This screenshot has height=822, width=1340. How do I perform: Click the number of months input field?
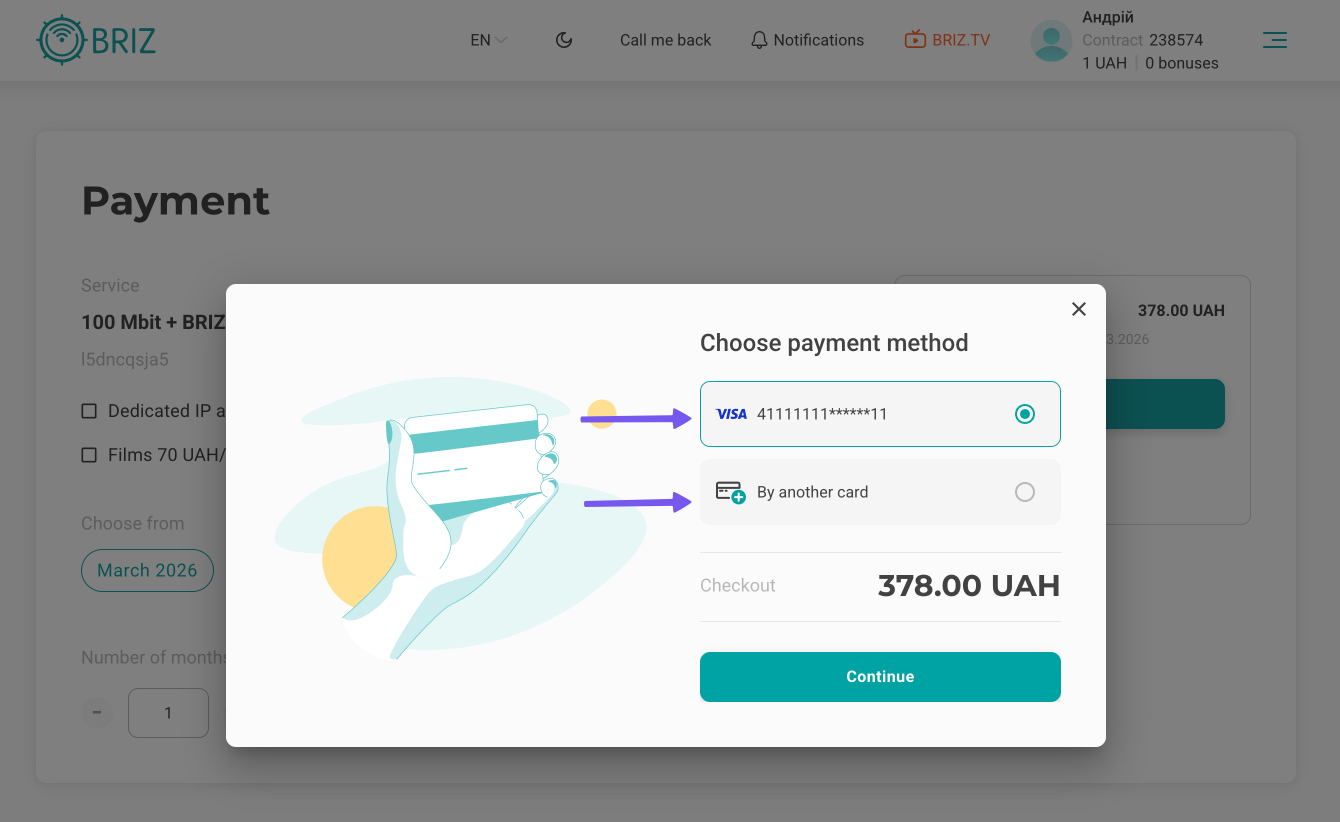click(x=168, y=713)
